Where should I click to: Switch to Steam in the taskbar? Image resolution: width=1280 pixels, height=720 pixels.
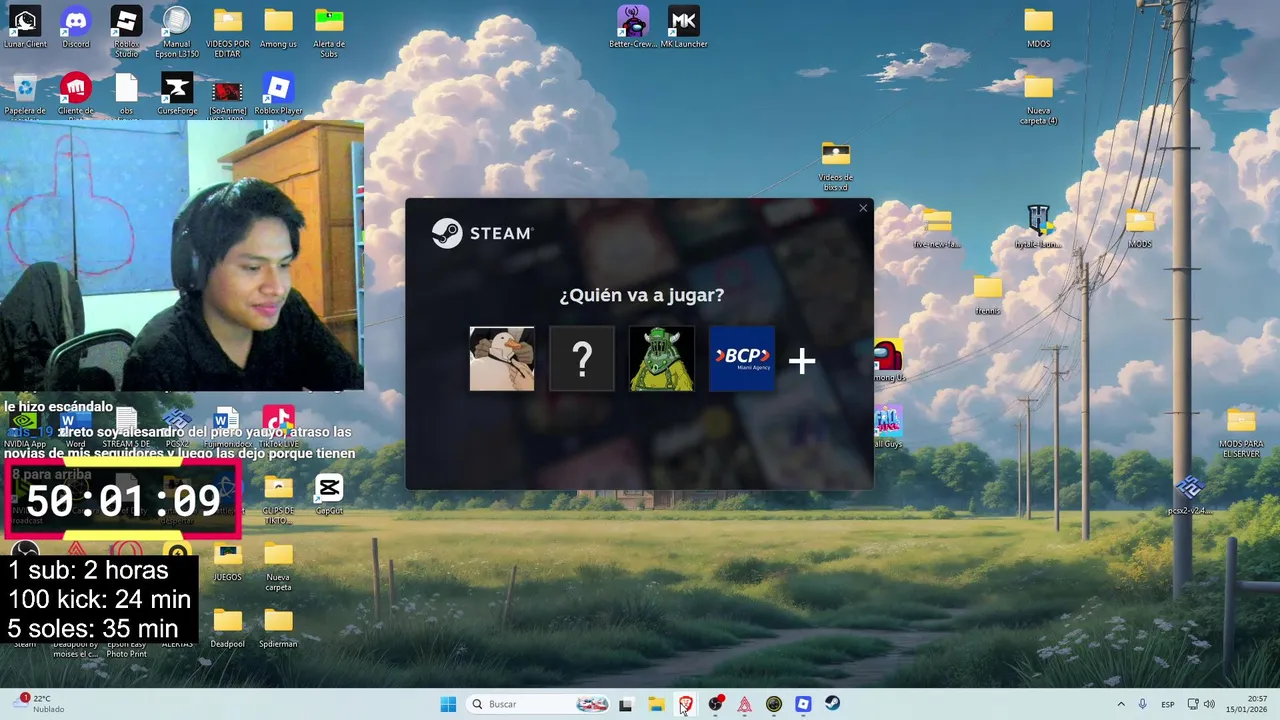click(832, 704)
